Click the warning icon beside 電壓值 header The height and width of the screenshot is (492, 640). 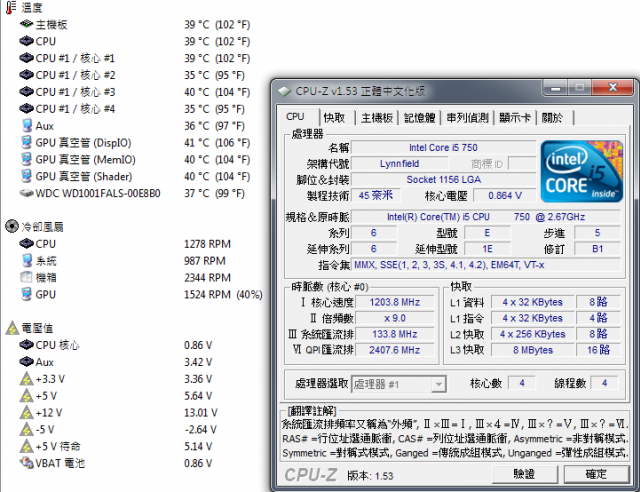point(12,328)
